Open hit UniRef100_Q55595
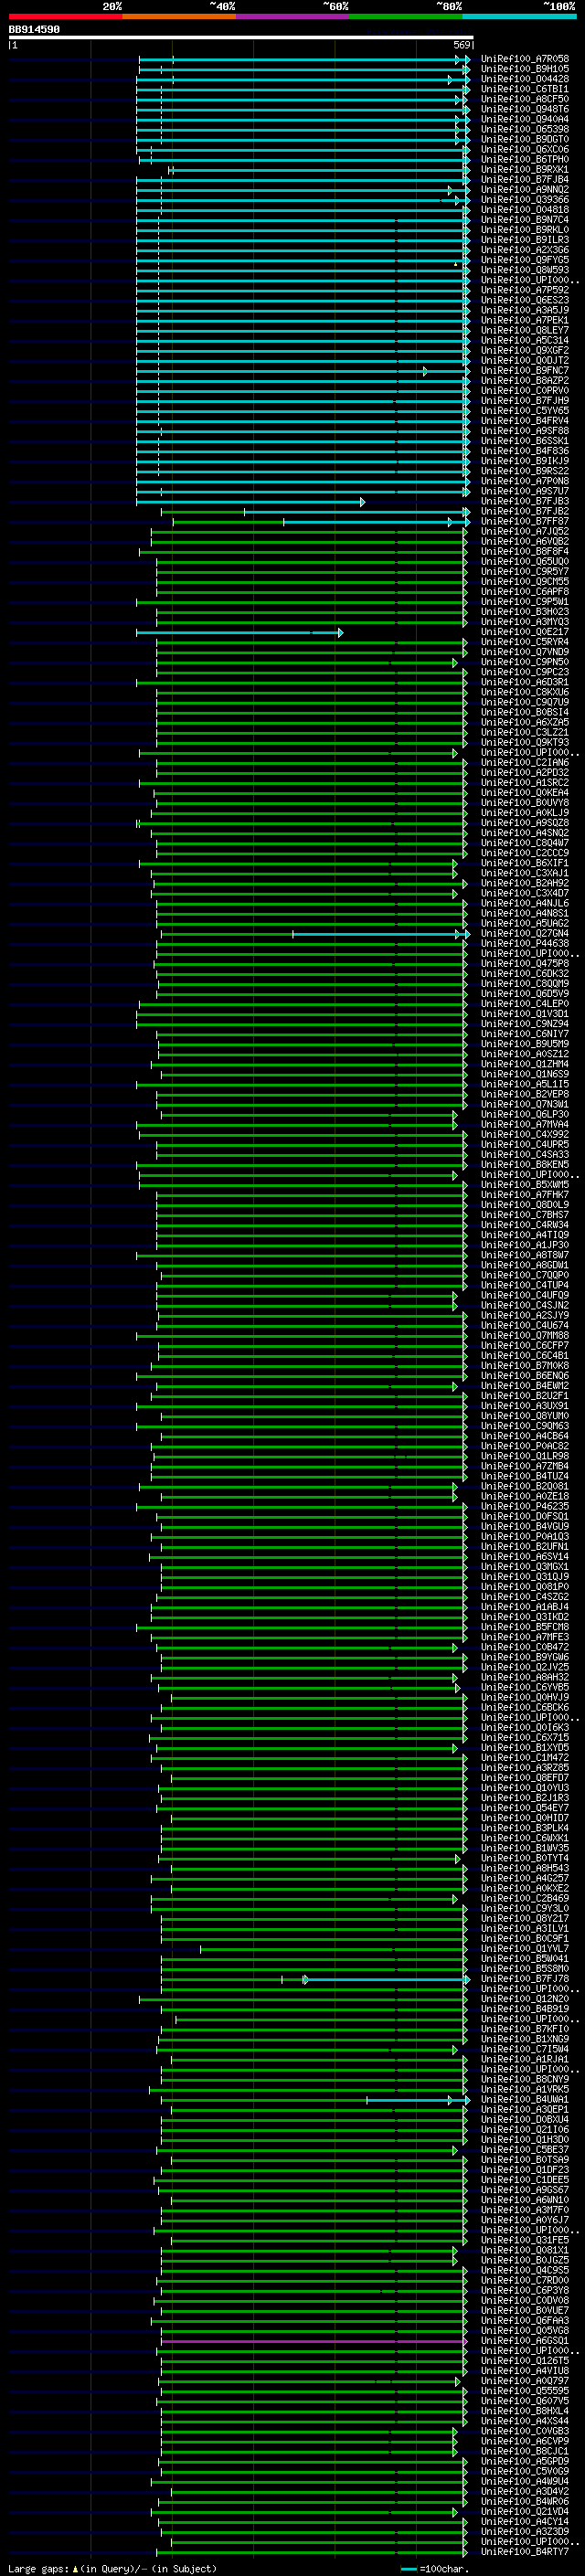This screenshot has height=2576, width=585. point(525,2391)
